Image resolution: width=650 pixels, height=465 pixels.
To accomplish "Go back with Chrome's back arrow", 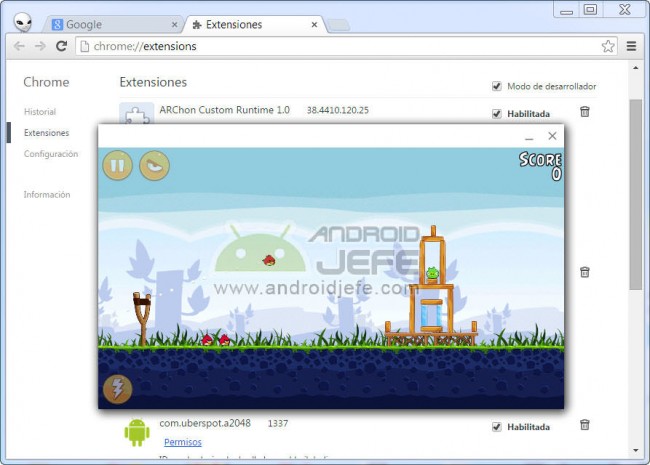I will pos(19,46).
